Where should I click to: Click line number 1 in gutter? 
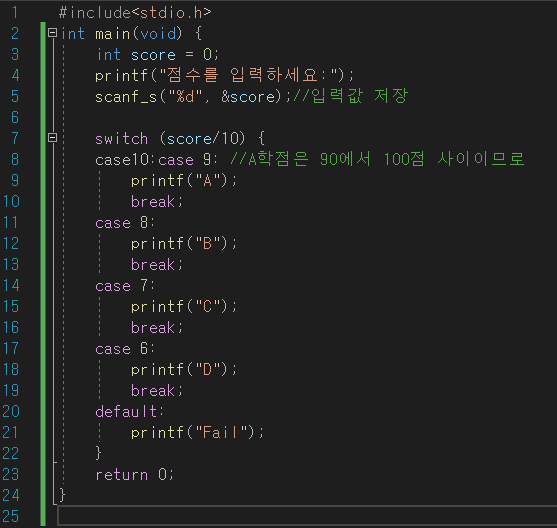click(15, 12)
